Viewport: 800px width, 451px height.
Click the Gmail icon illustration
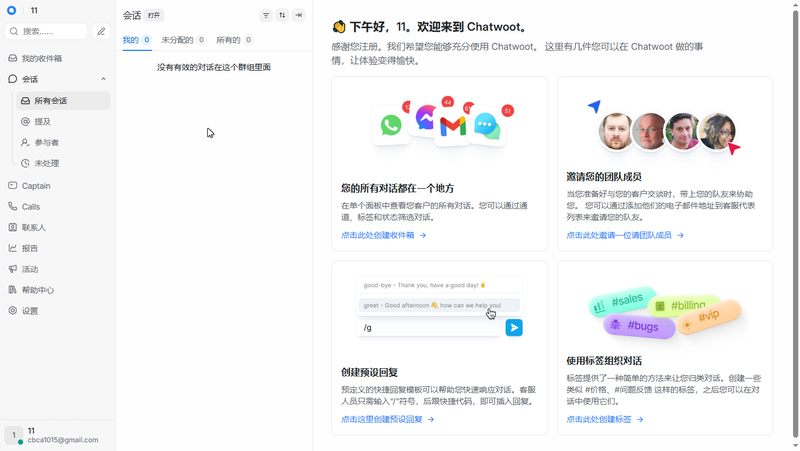click(453, 126)
